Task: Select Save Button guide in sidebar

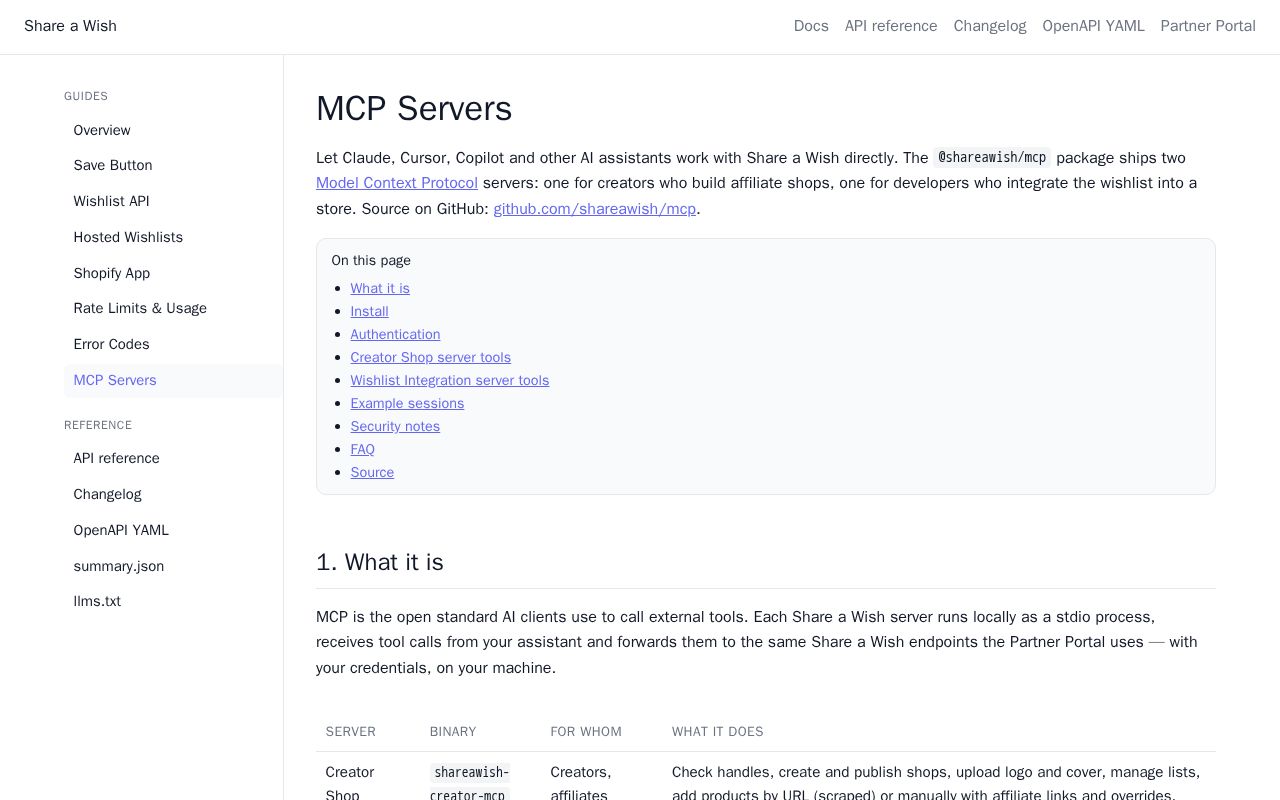Action: pos(173,165)
